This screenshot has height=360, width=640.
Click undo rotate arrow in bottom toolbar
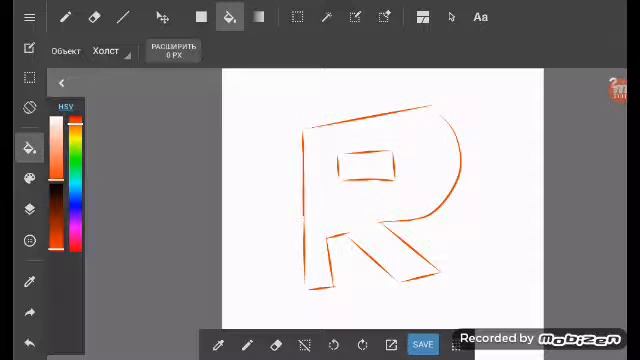click(333, 345)
